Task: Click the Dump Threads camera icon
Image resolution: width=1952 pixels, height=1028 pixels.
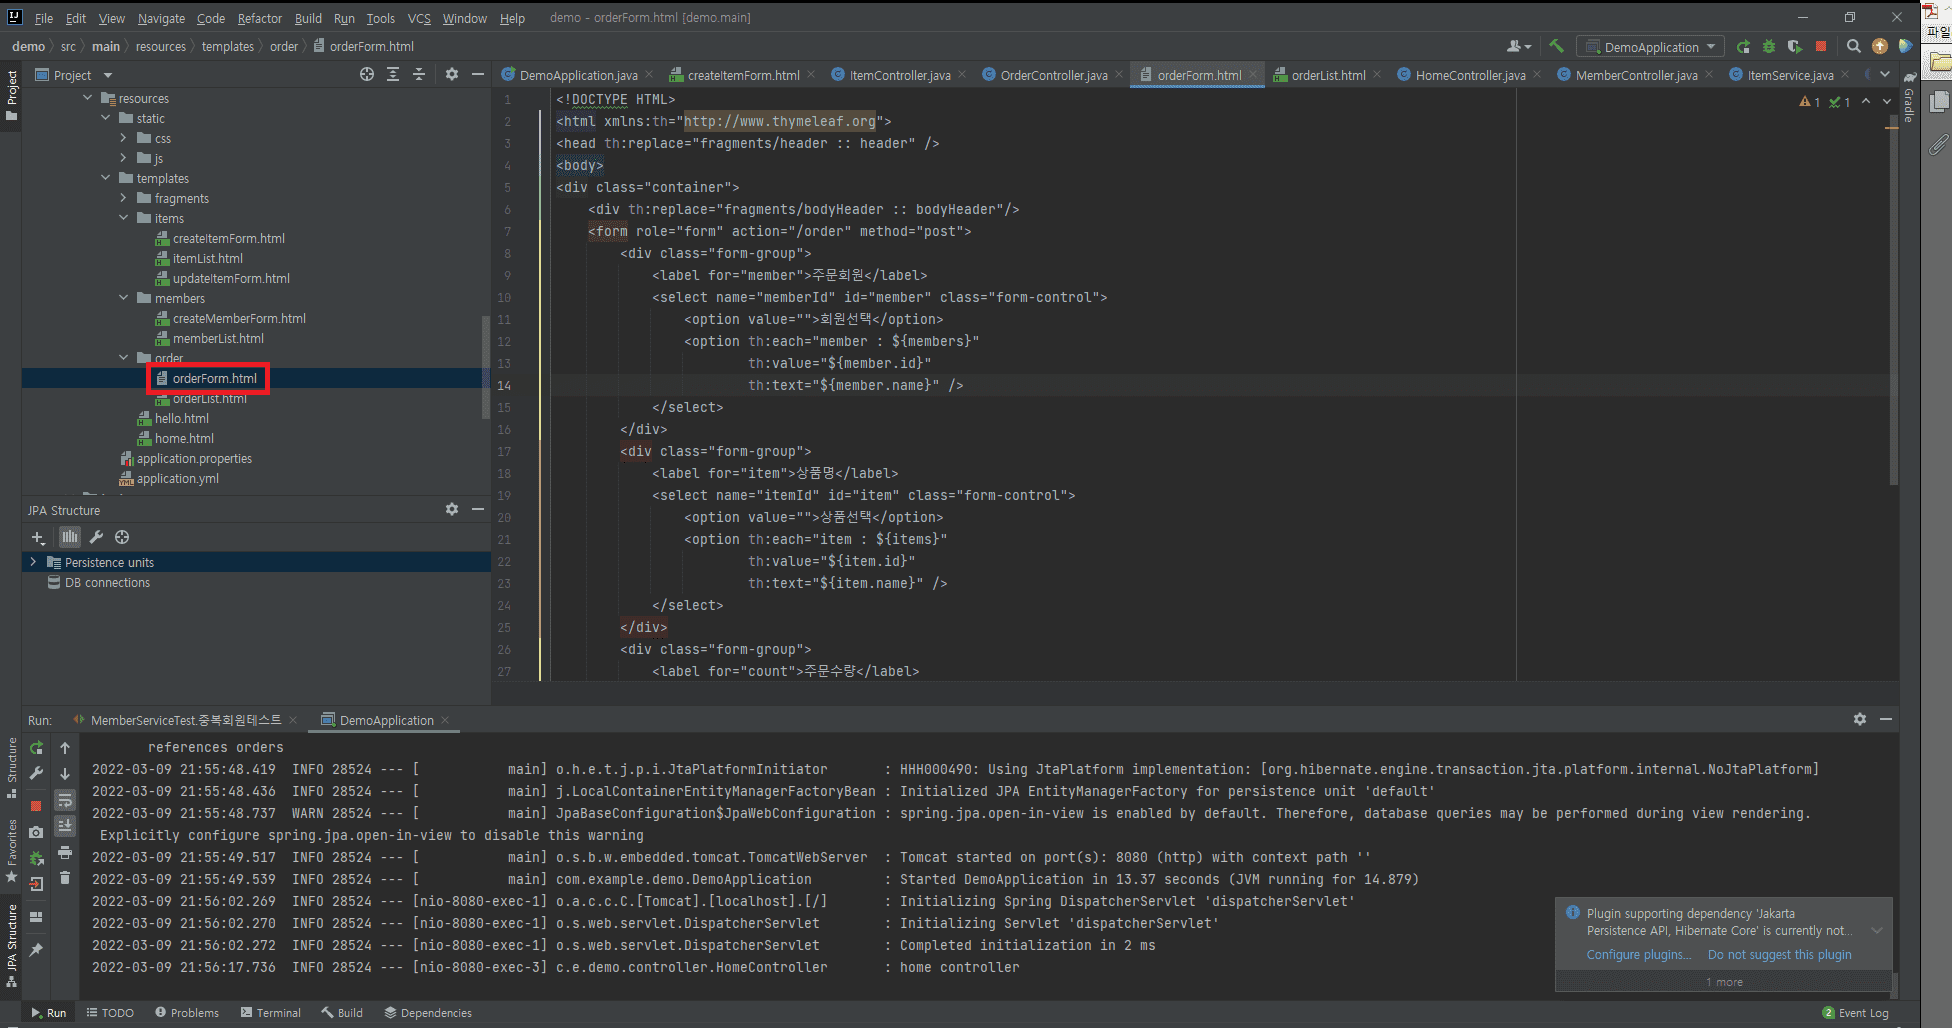Action: pos(36,832)
